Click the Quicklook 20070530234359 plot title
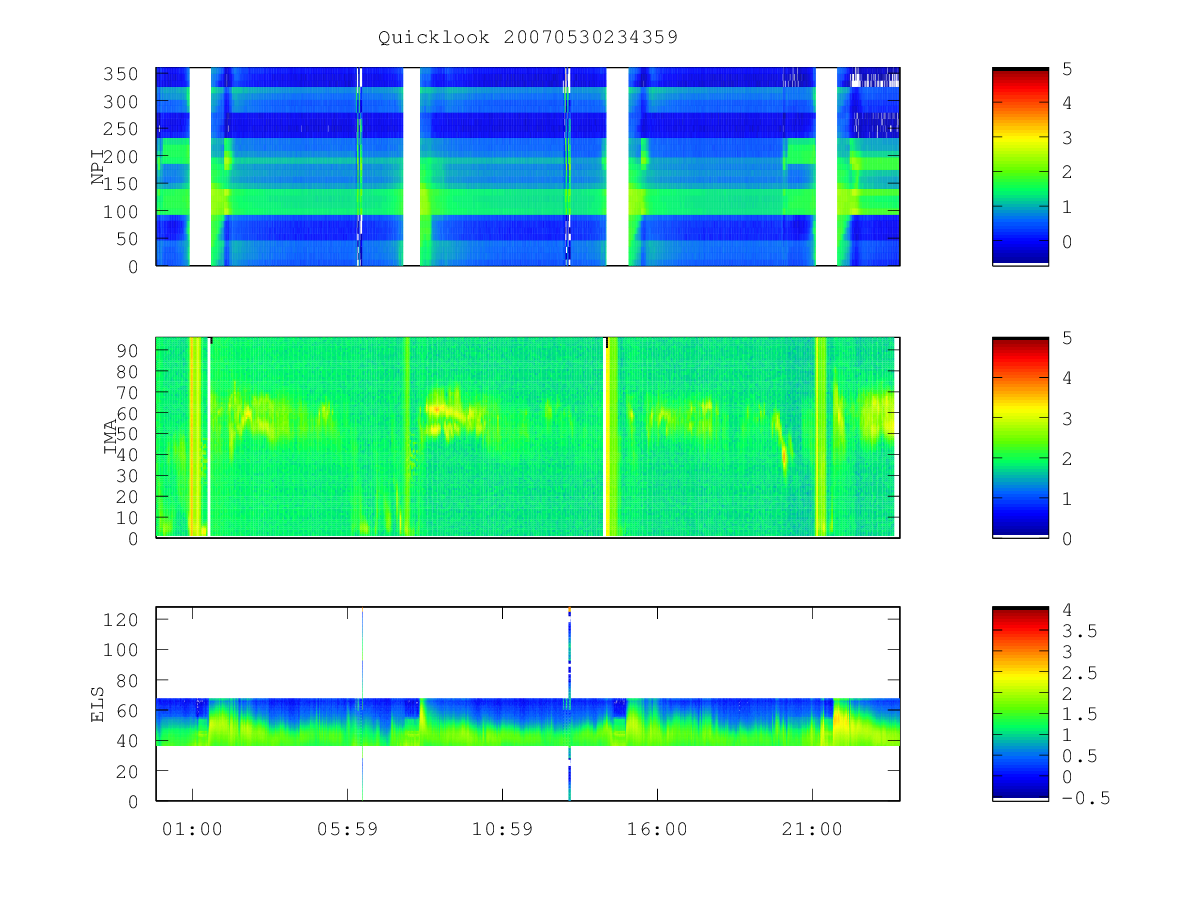This screenshot has width=1200, height=900. [528, 38]
